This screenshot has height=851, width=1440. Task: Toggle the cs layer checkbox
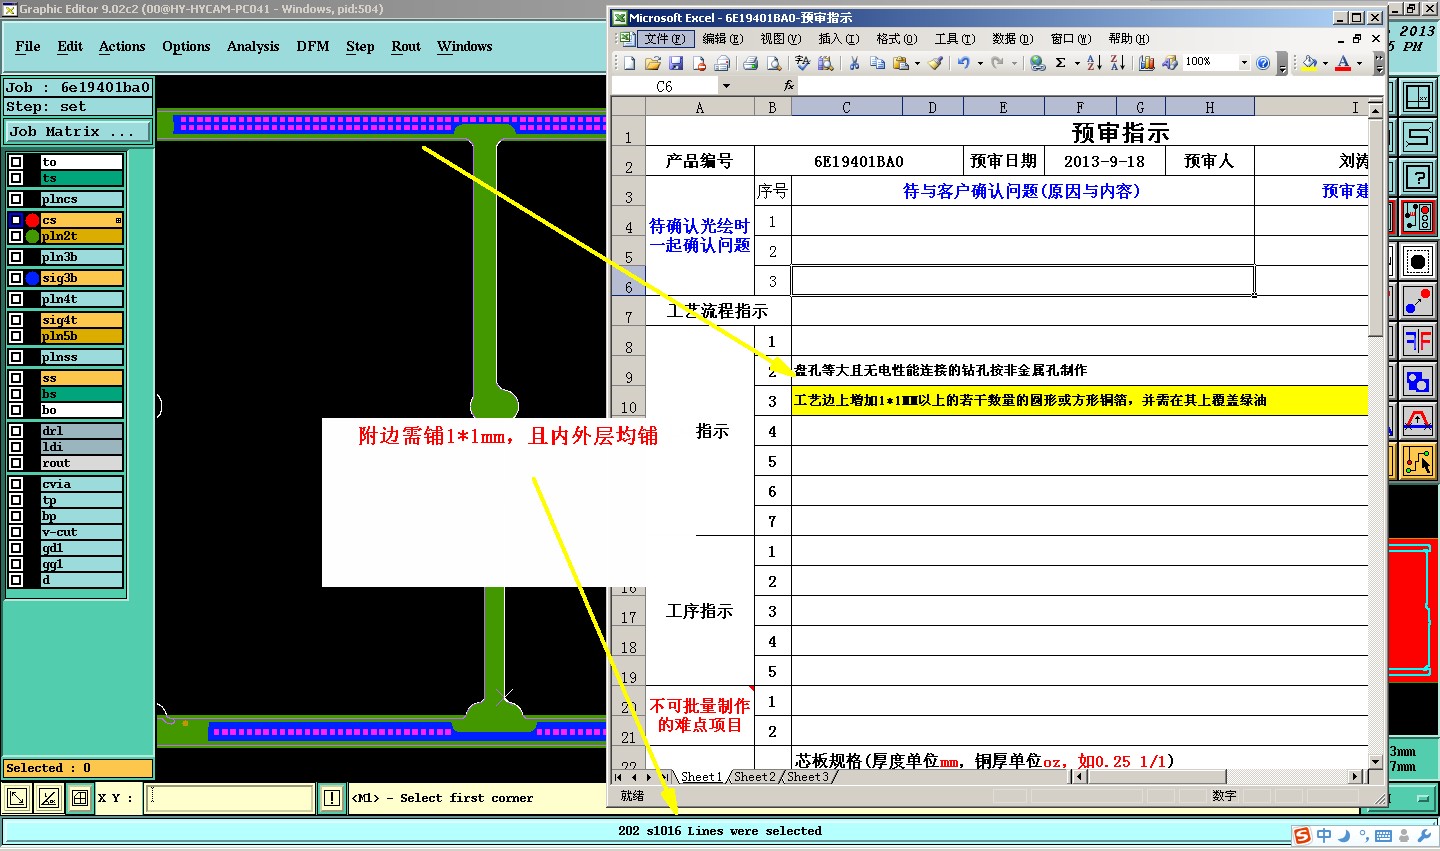point(16,220)
